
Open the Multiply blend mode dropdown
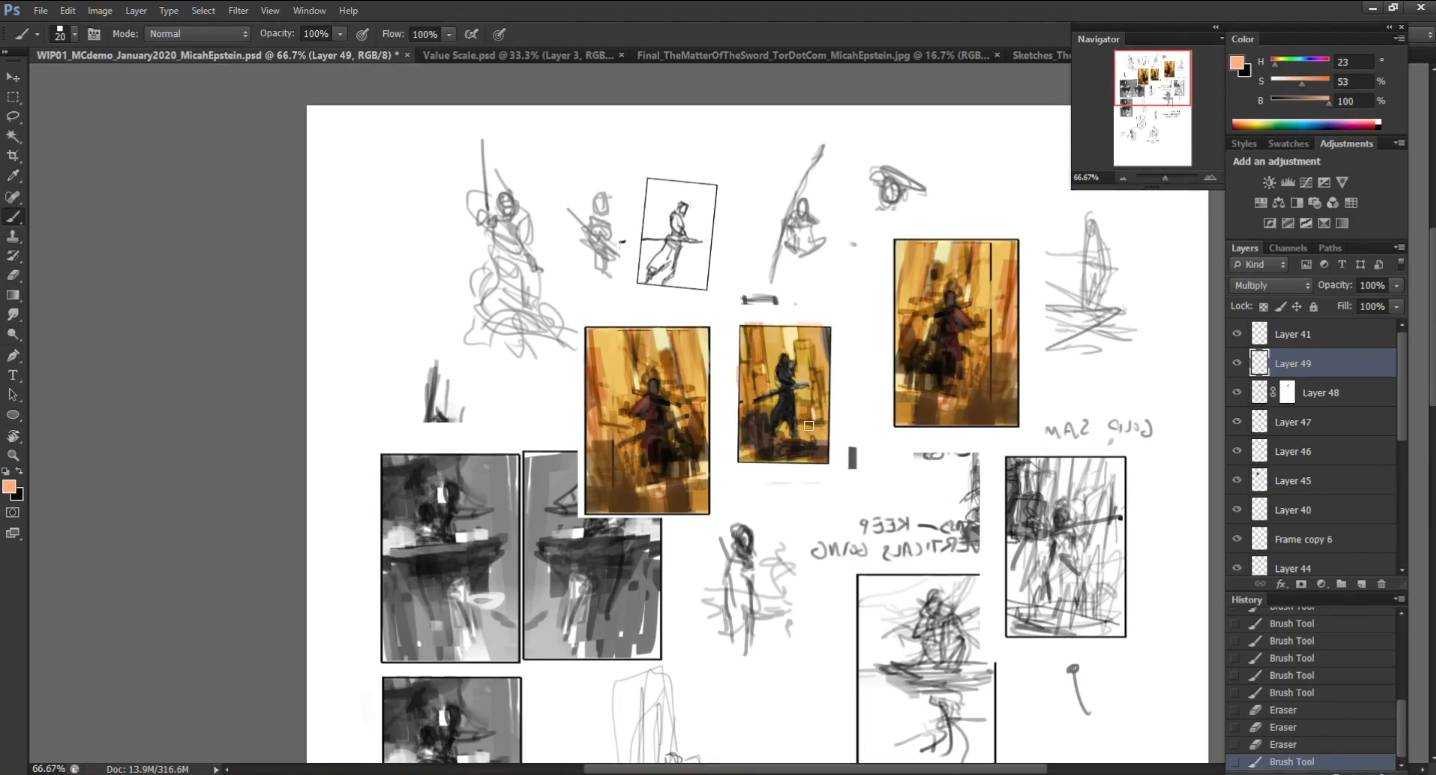pos(1270,286)
